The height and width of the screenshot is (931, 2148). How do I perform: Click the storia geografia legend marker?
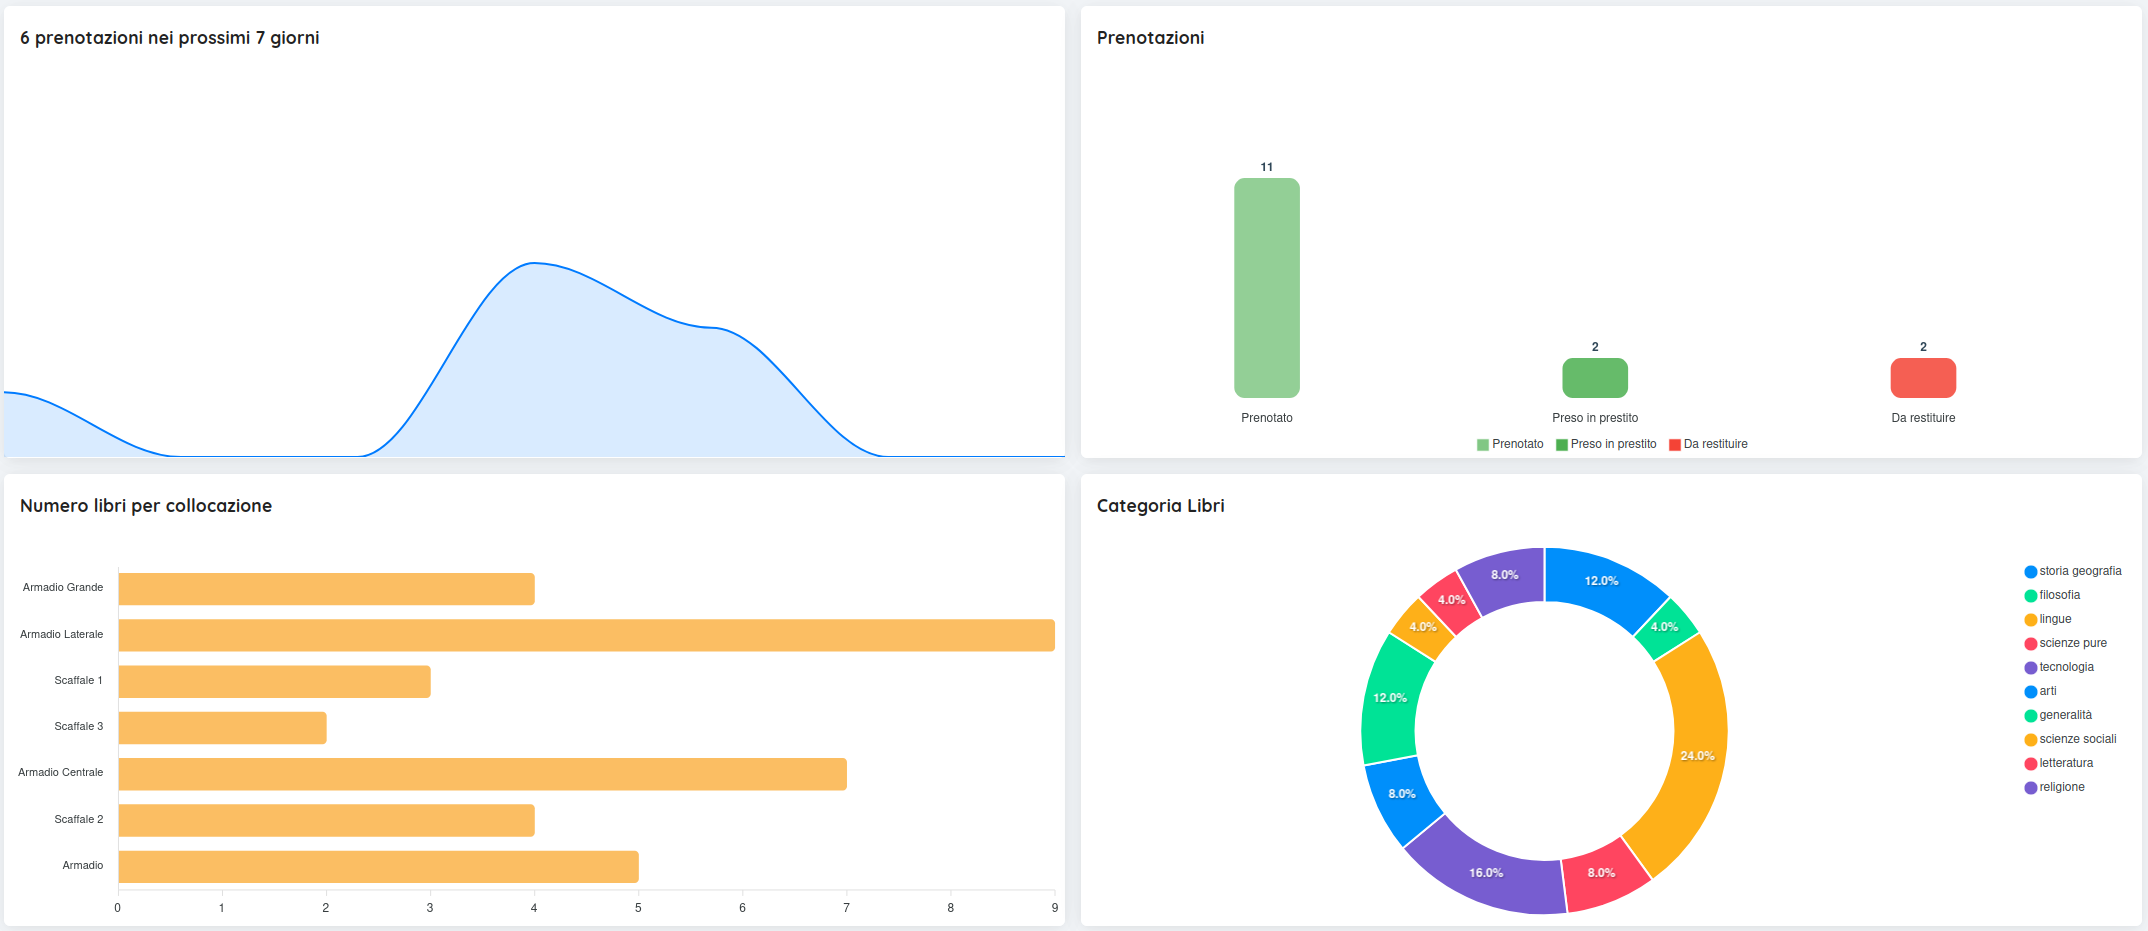2031,572
